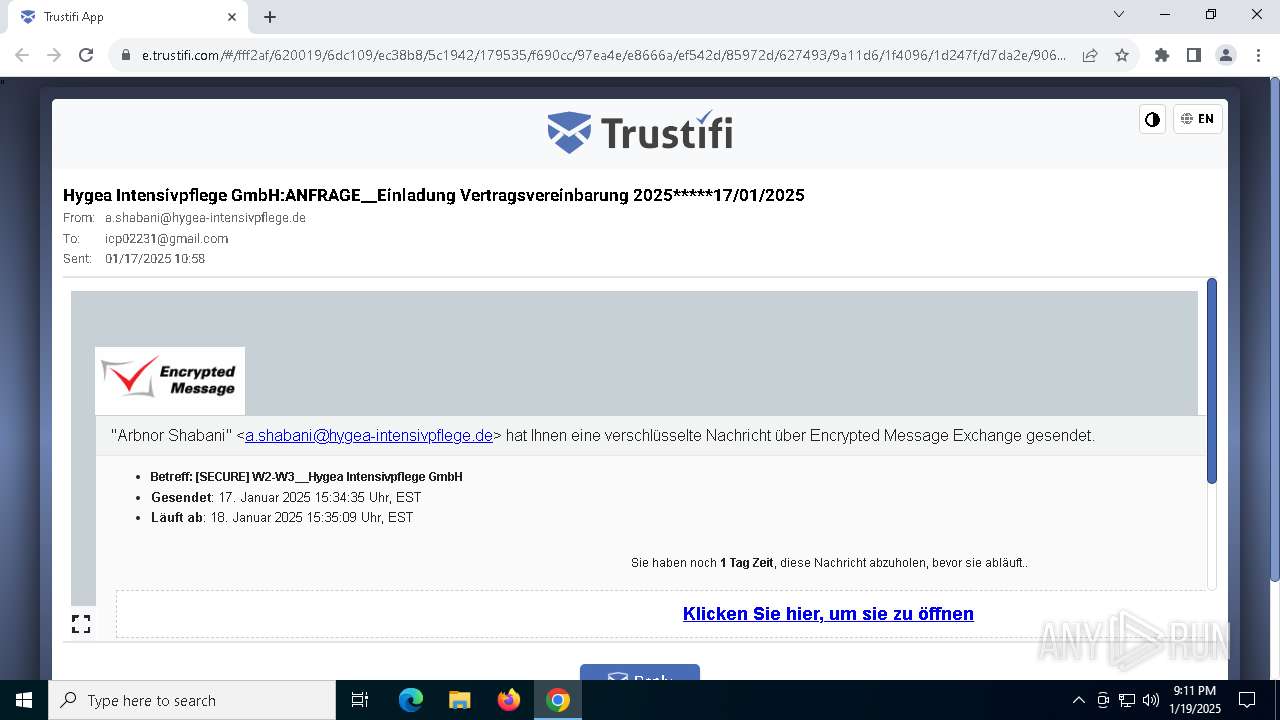Switch to Chrome on taskbar

(x=558, y=700)
